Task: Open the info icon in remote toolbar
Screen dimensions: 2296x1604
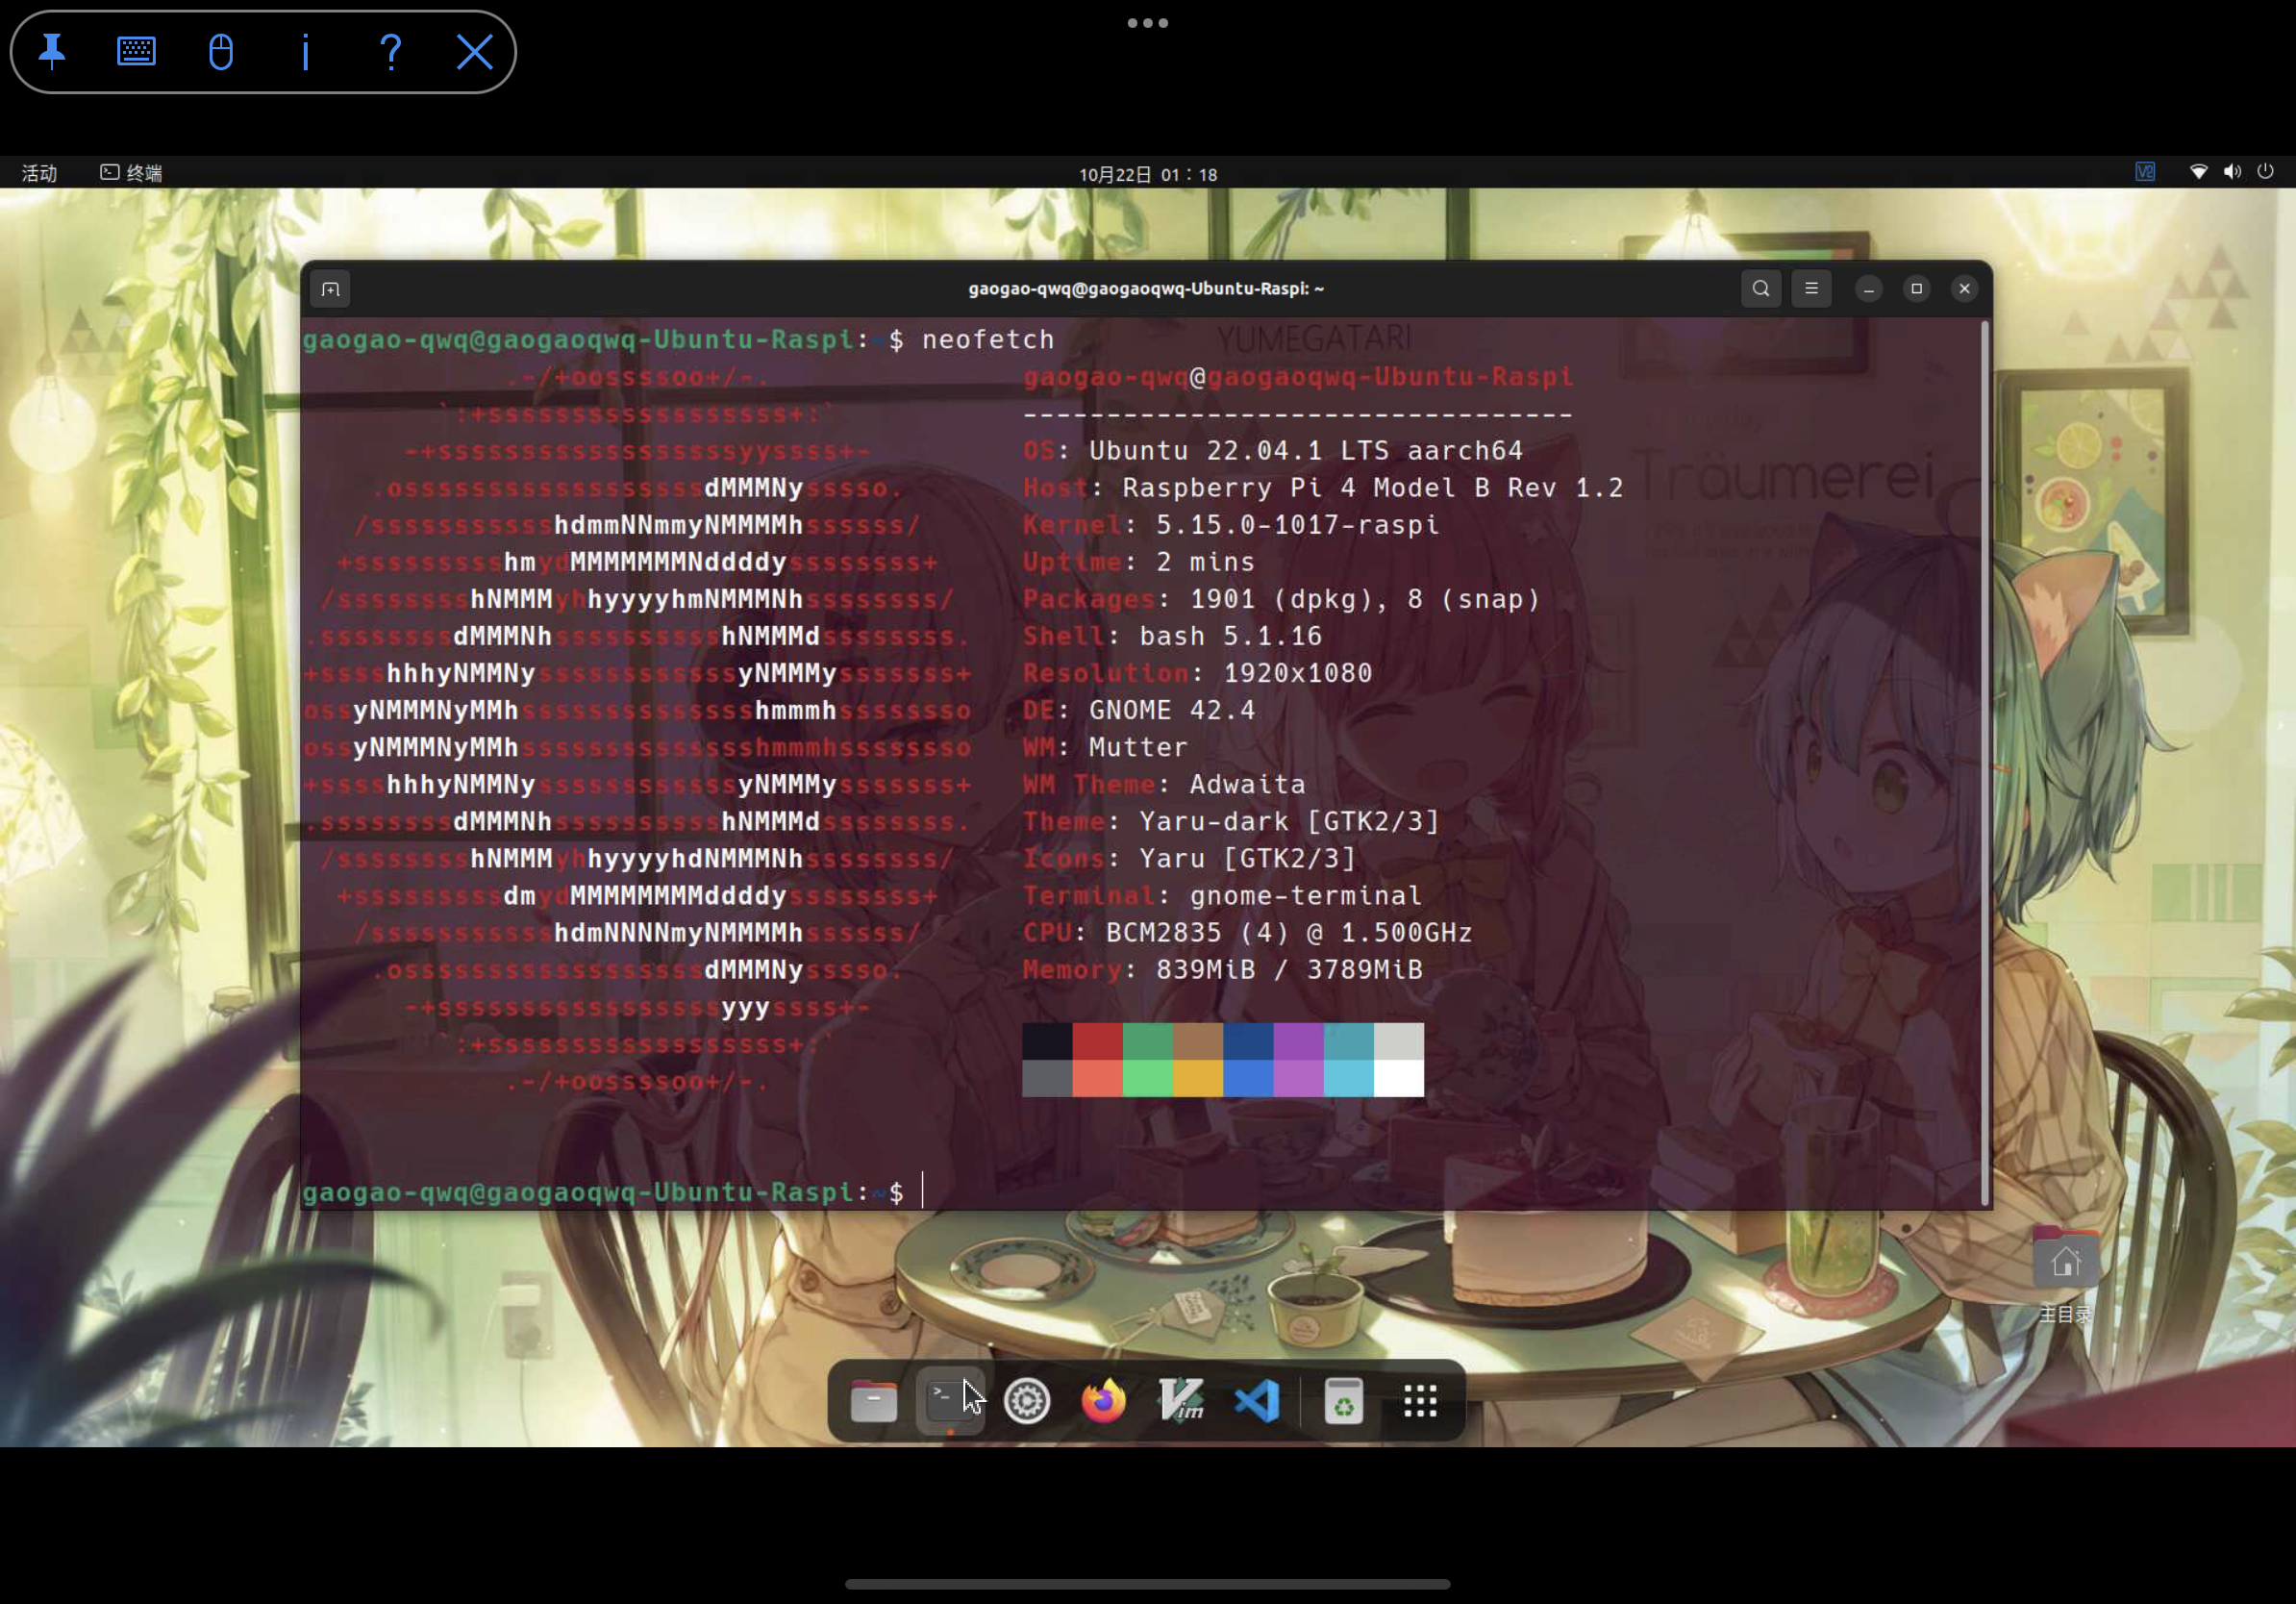Action: tap(305, 51)
